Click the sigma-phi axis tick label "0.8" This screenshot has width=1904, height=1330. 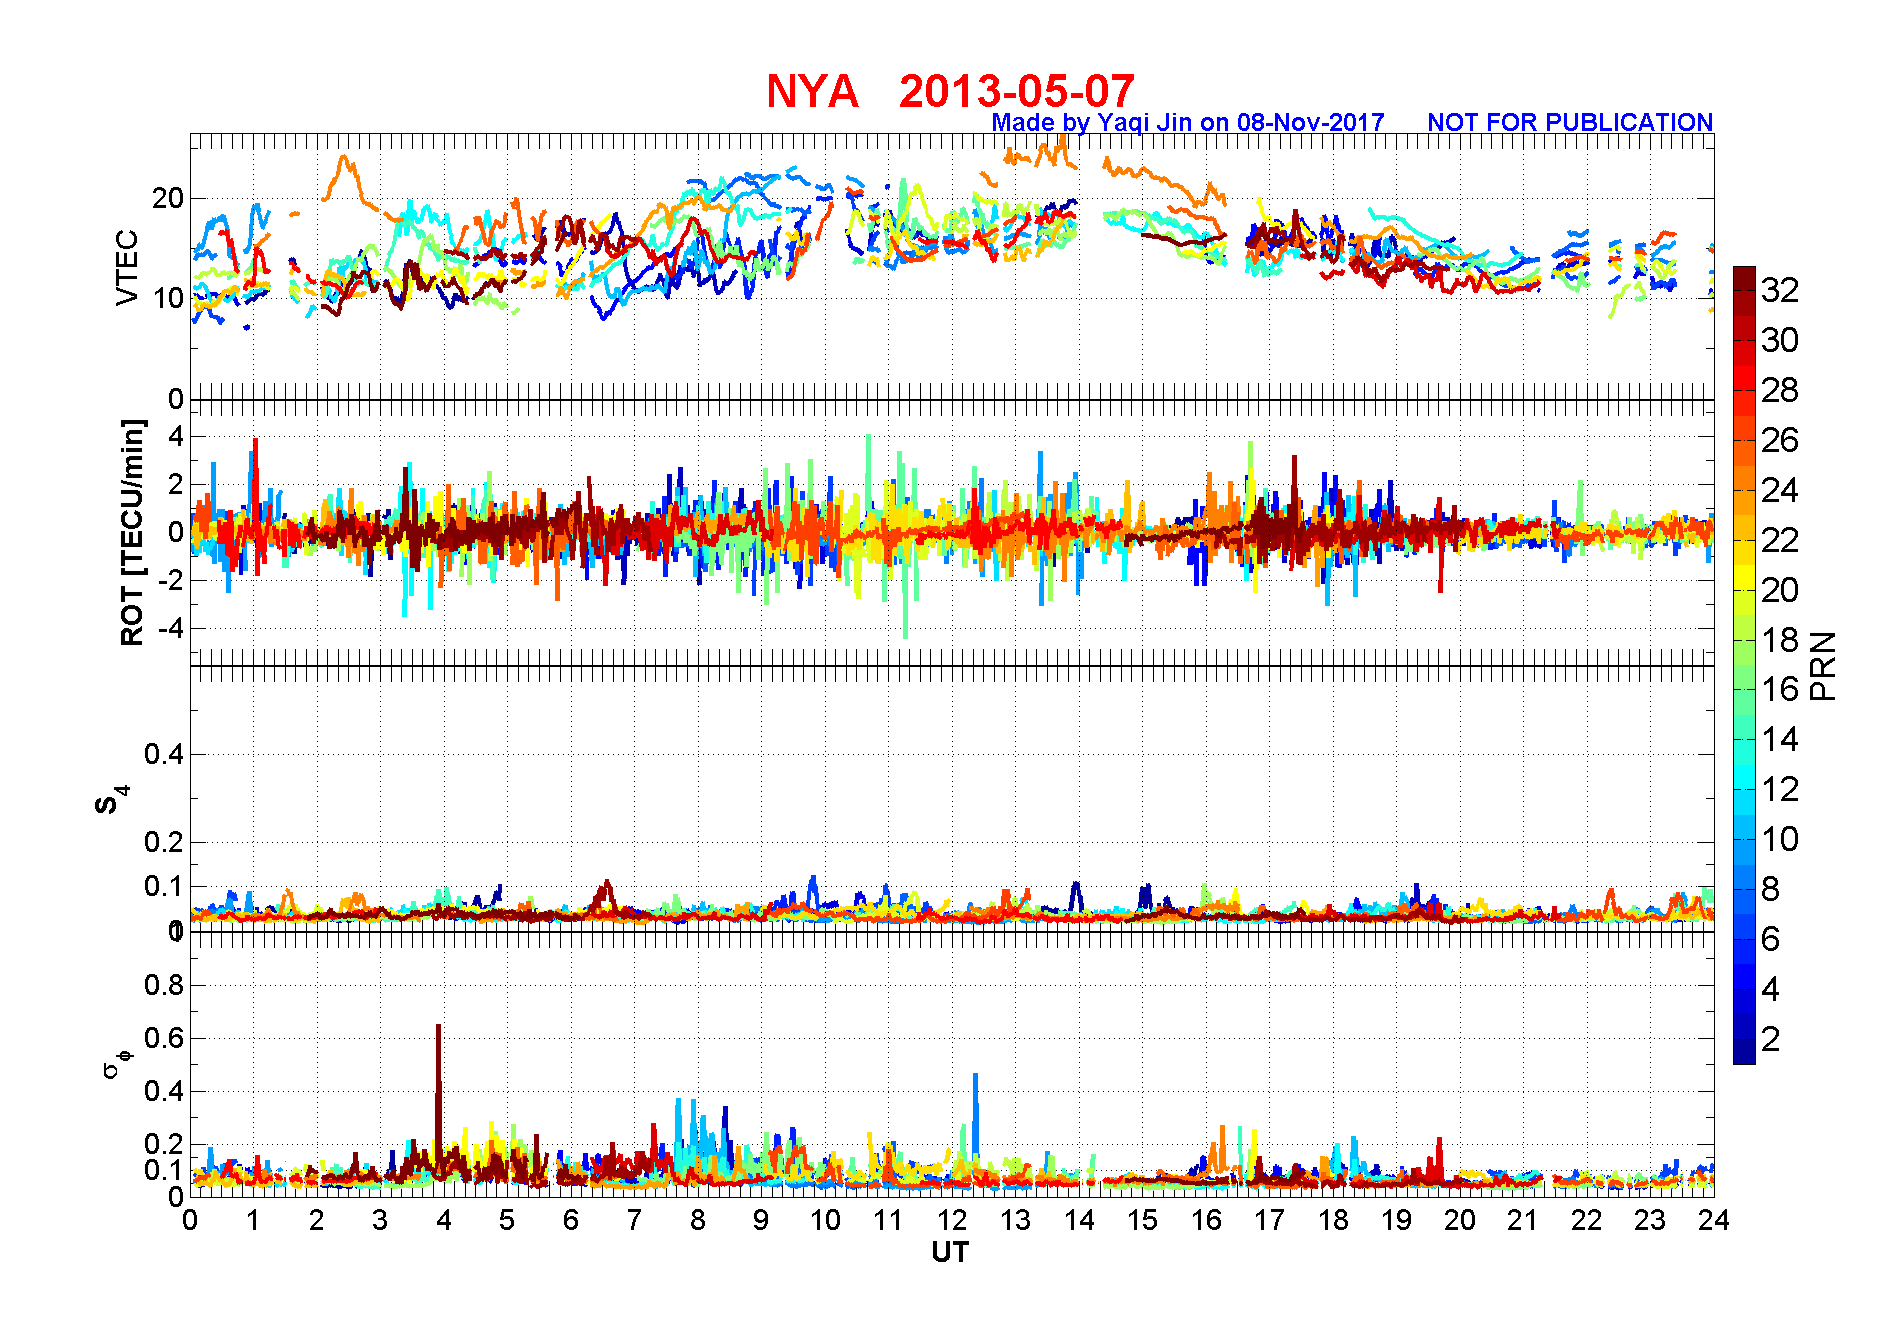[164, 985]
